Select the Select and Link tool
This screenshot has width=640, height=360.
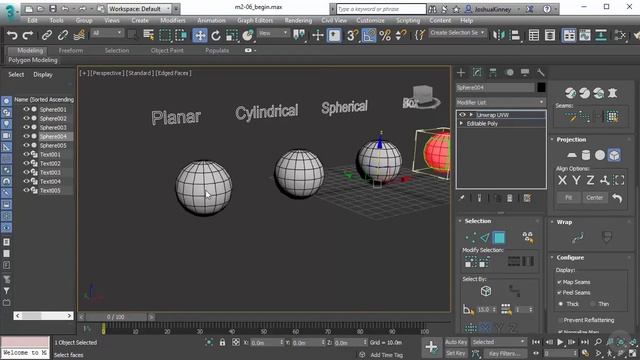(47, 36)
